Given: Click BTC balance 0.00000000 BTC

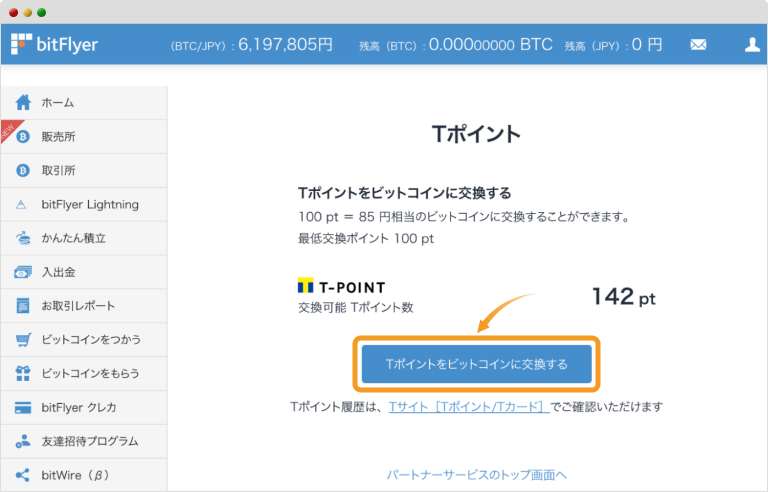Looking at the screenshot, I should (490, 45).
